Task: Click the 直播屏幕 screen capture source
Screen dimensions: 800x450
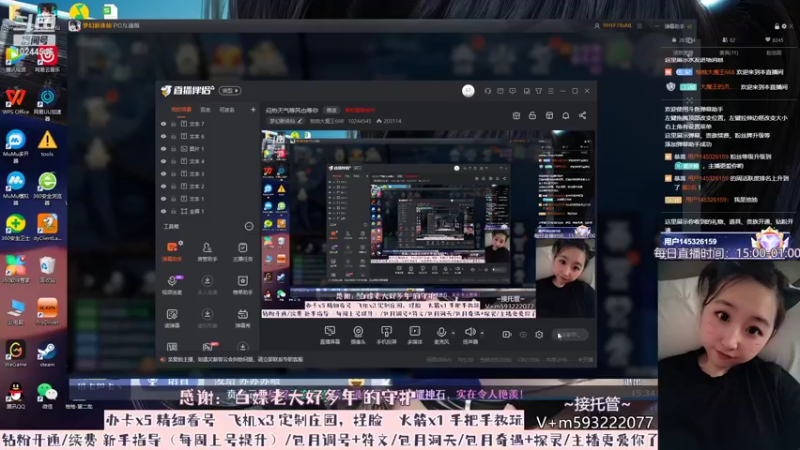Action: click(x=330, y=335)
